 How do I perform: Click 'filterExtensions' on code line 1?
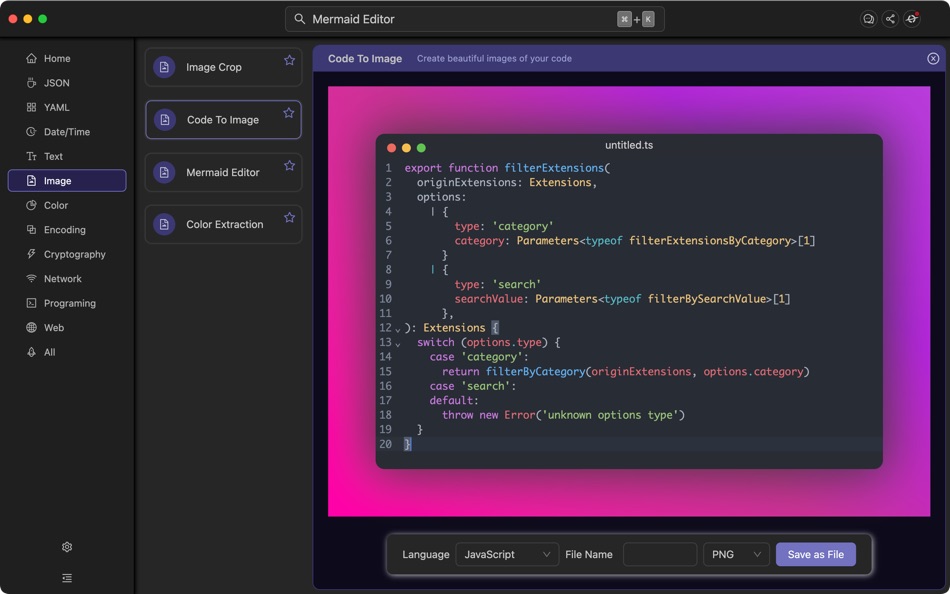[x=554, y=168]
